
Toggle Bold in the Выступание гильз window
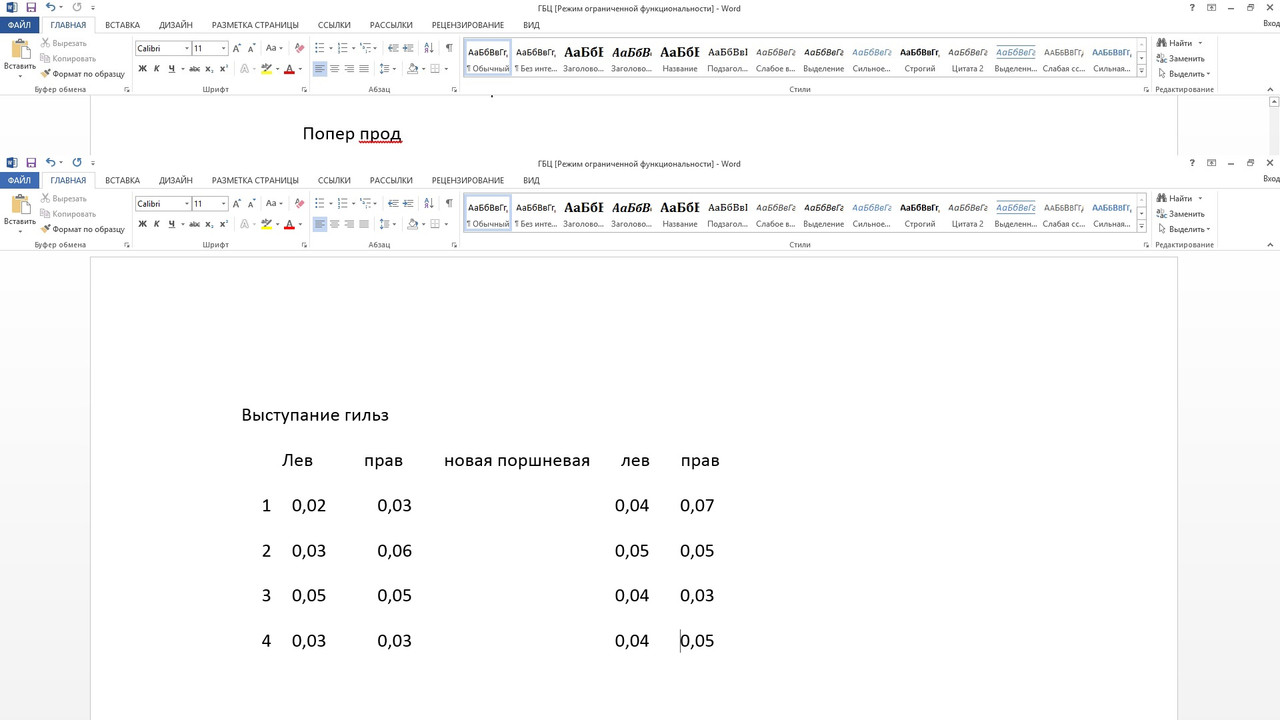tap(142, 224)
